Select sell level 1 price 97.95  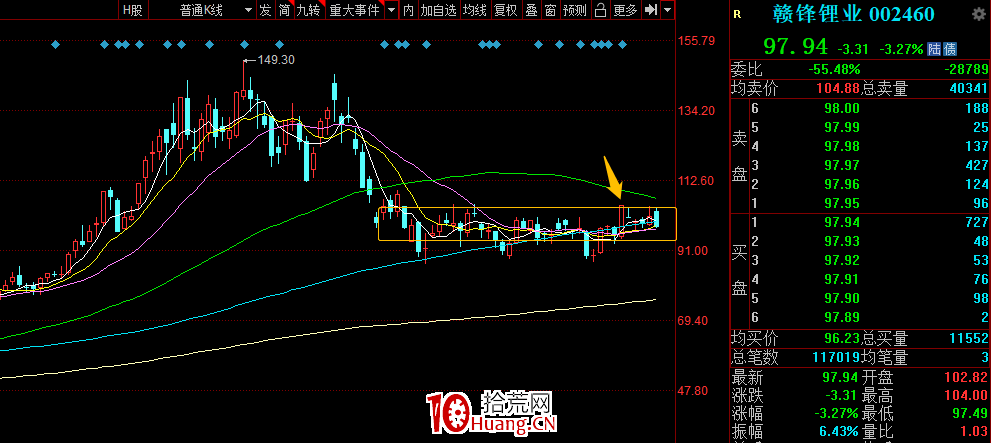tap(842, 203)
